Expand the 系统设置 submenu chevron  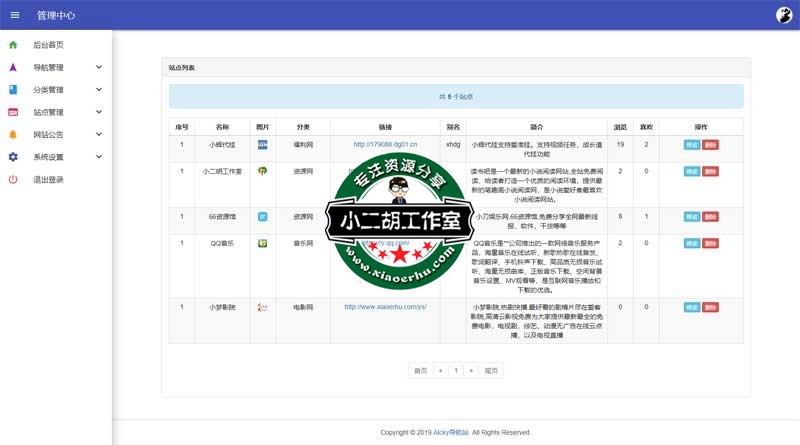[x=99, y=157]
